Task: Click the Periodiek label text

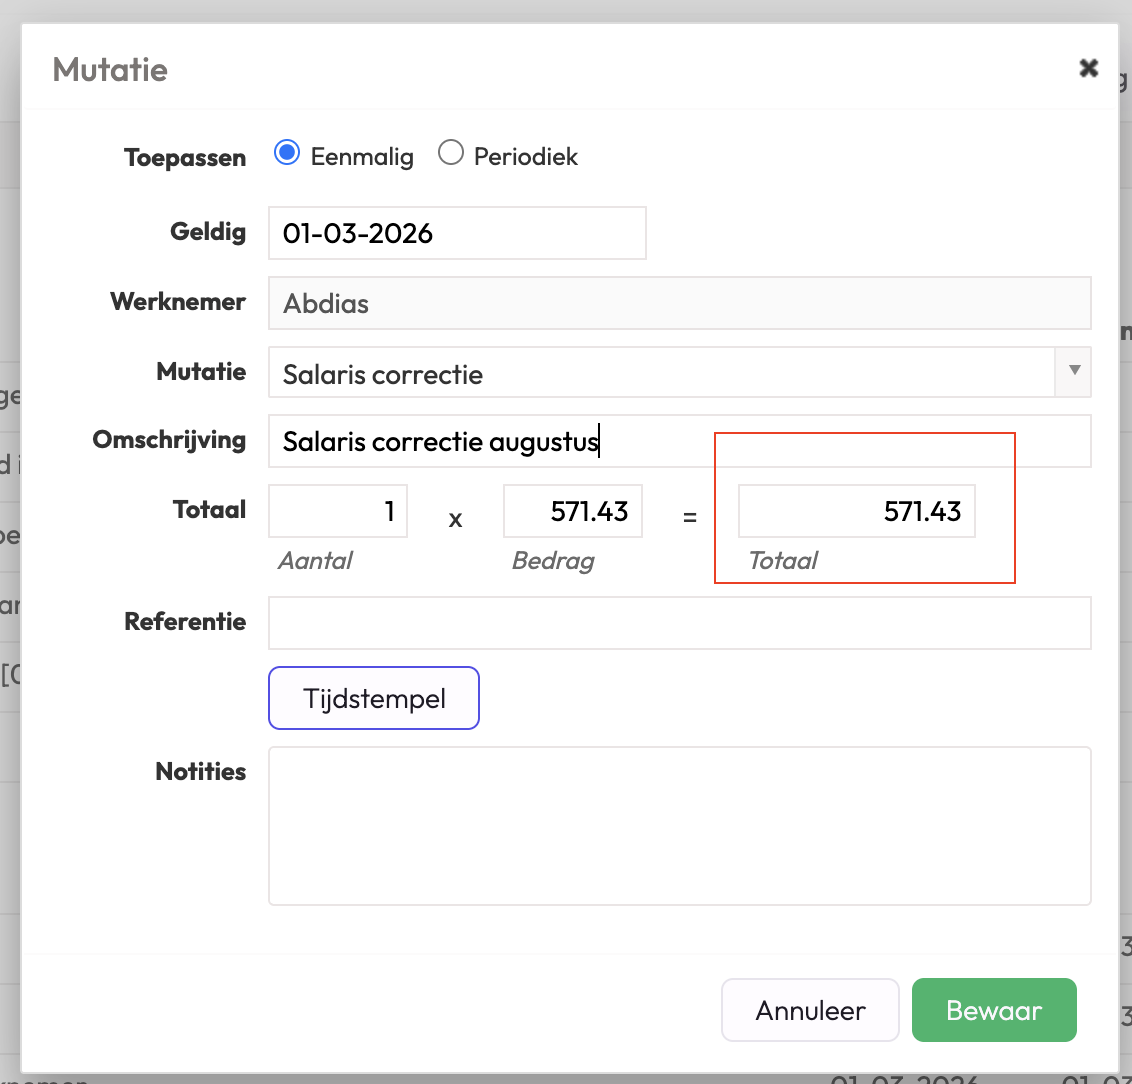Action: point(526,157)
